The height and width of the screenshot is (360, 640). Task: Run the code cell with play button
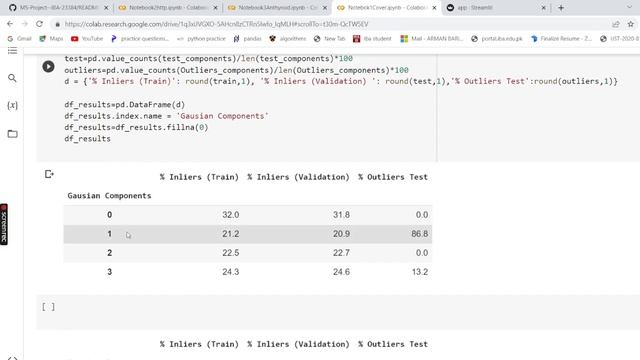(x=48, y=67)
